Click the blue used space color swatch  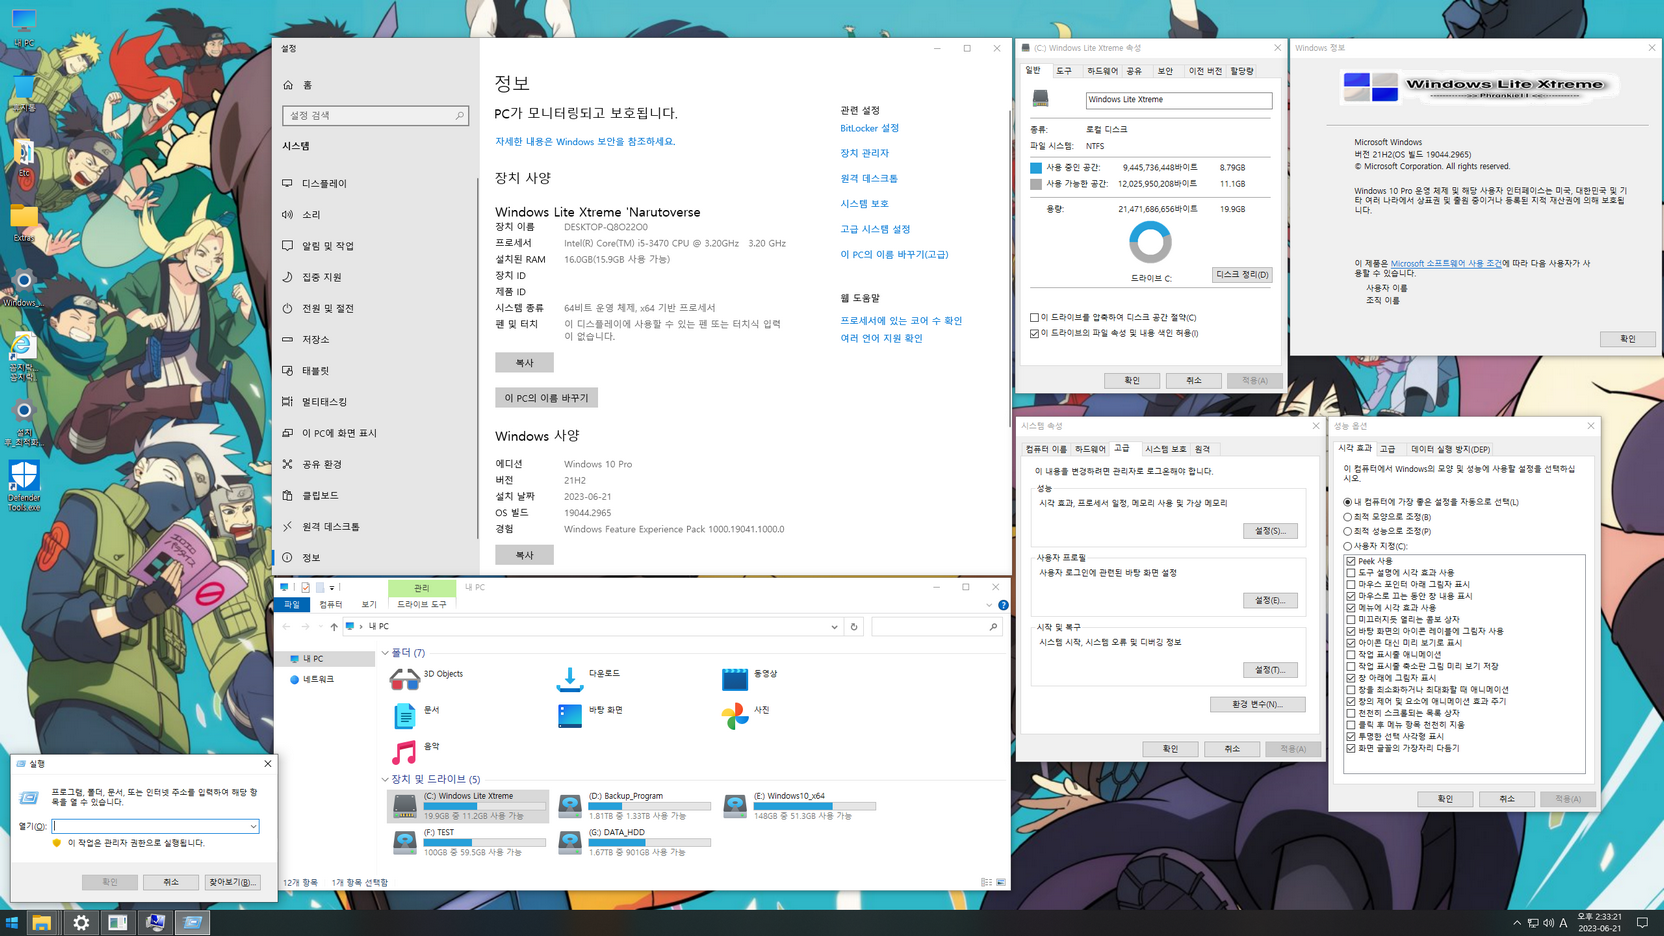tap(1036, 168)
